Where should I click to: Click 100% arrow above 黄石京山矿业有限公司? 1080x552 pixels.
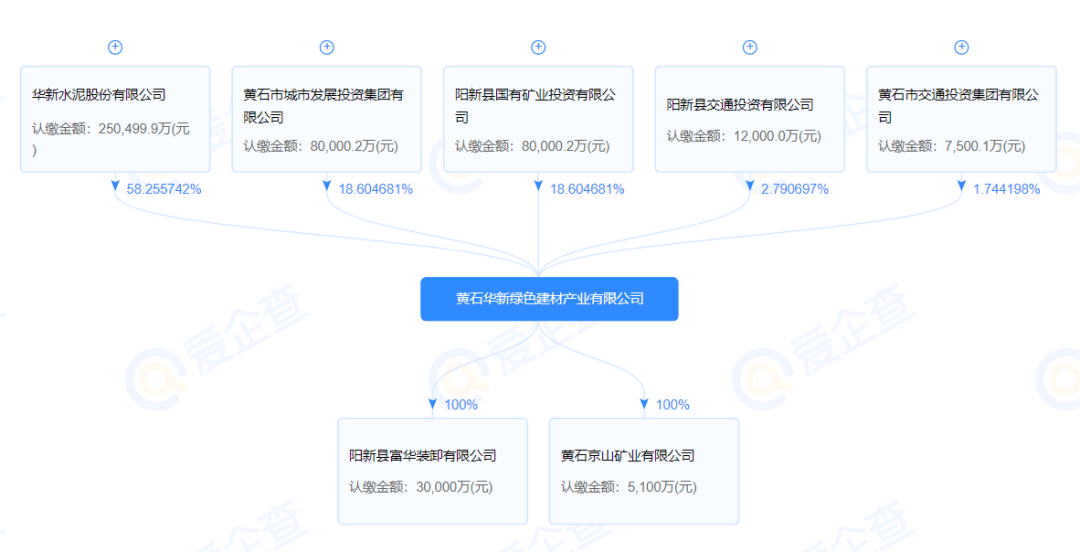tap(645, 405)
